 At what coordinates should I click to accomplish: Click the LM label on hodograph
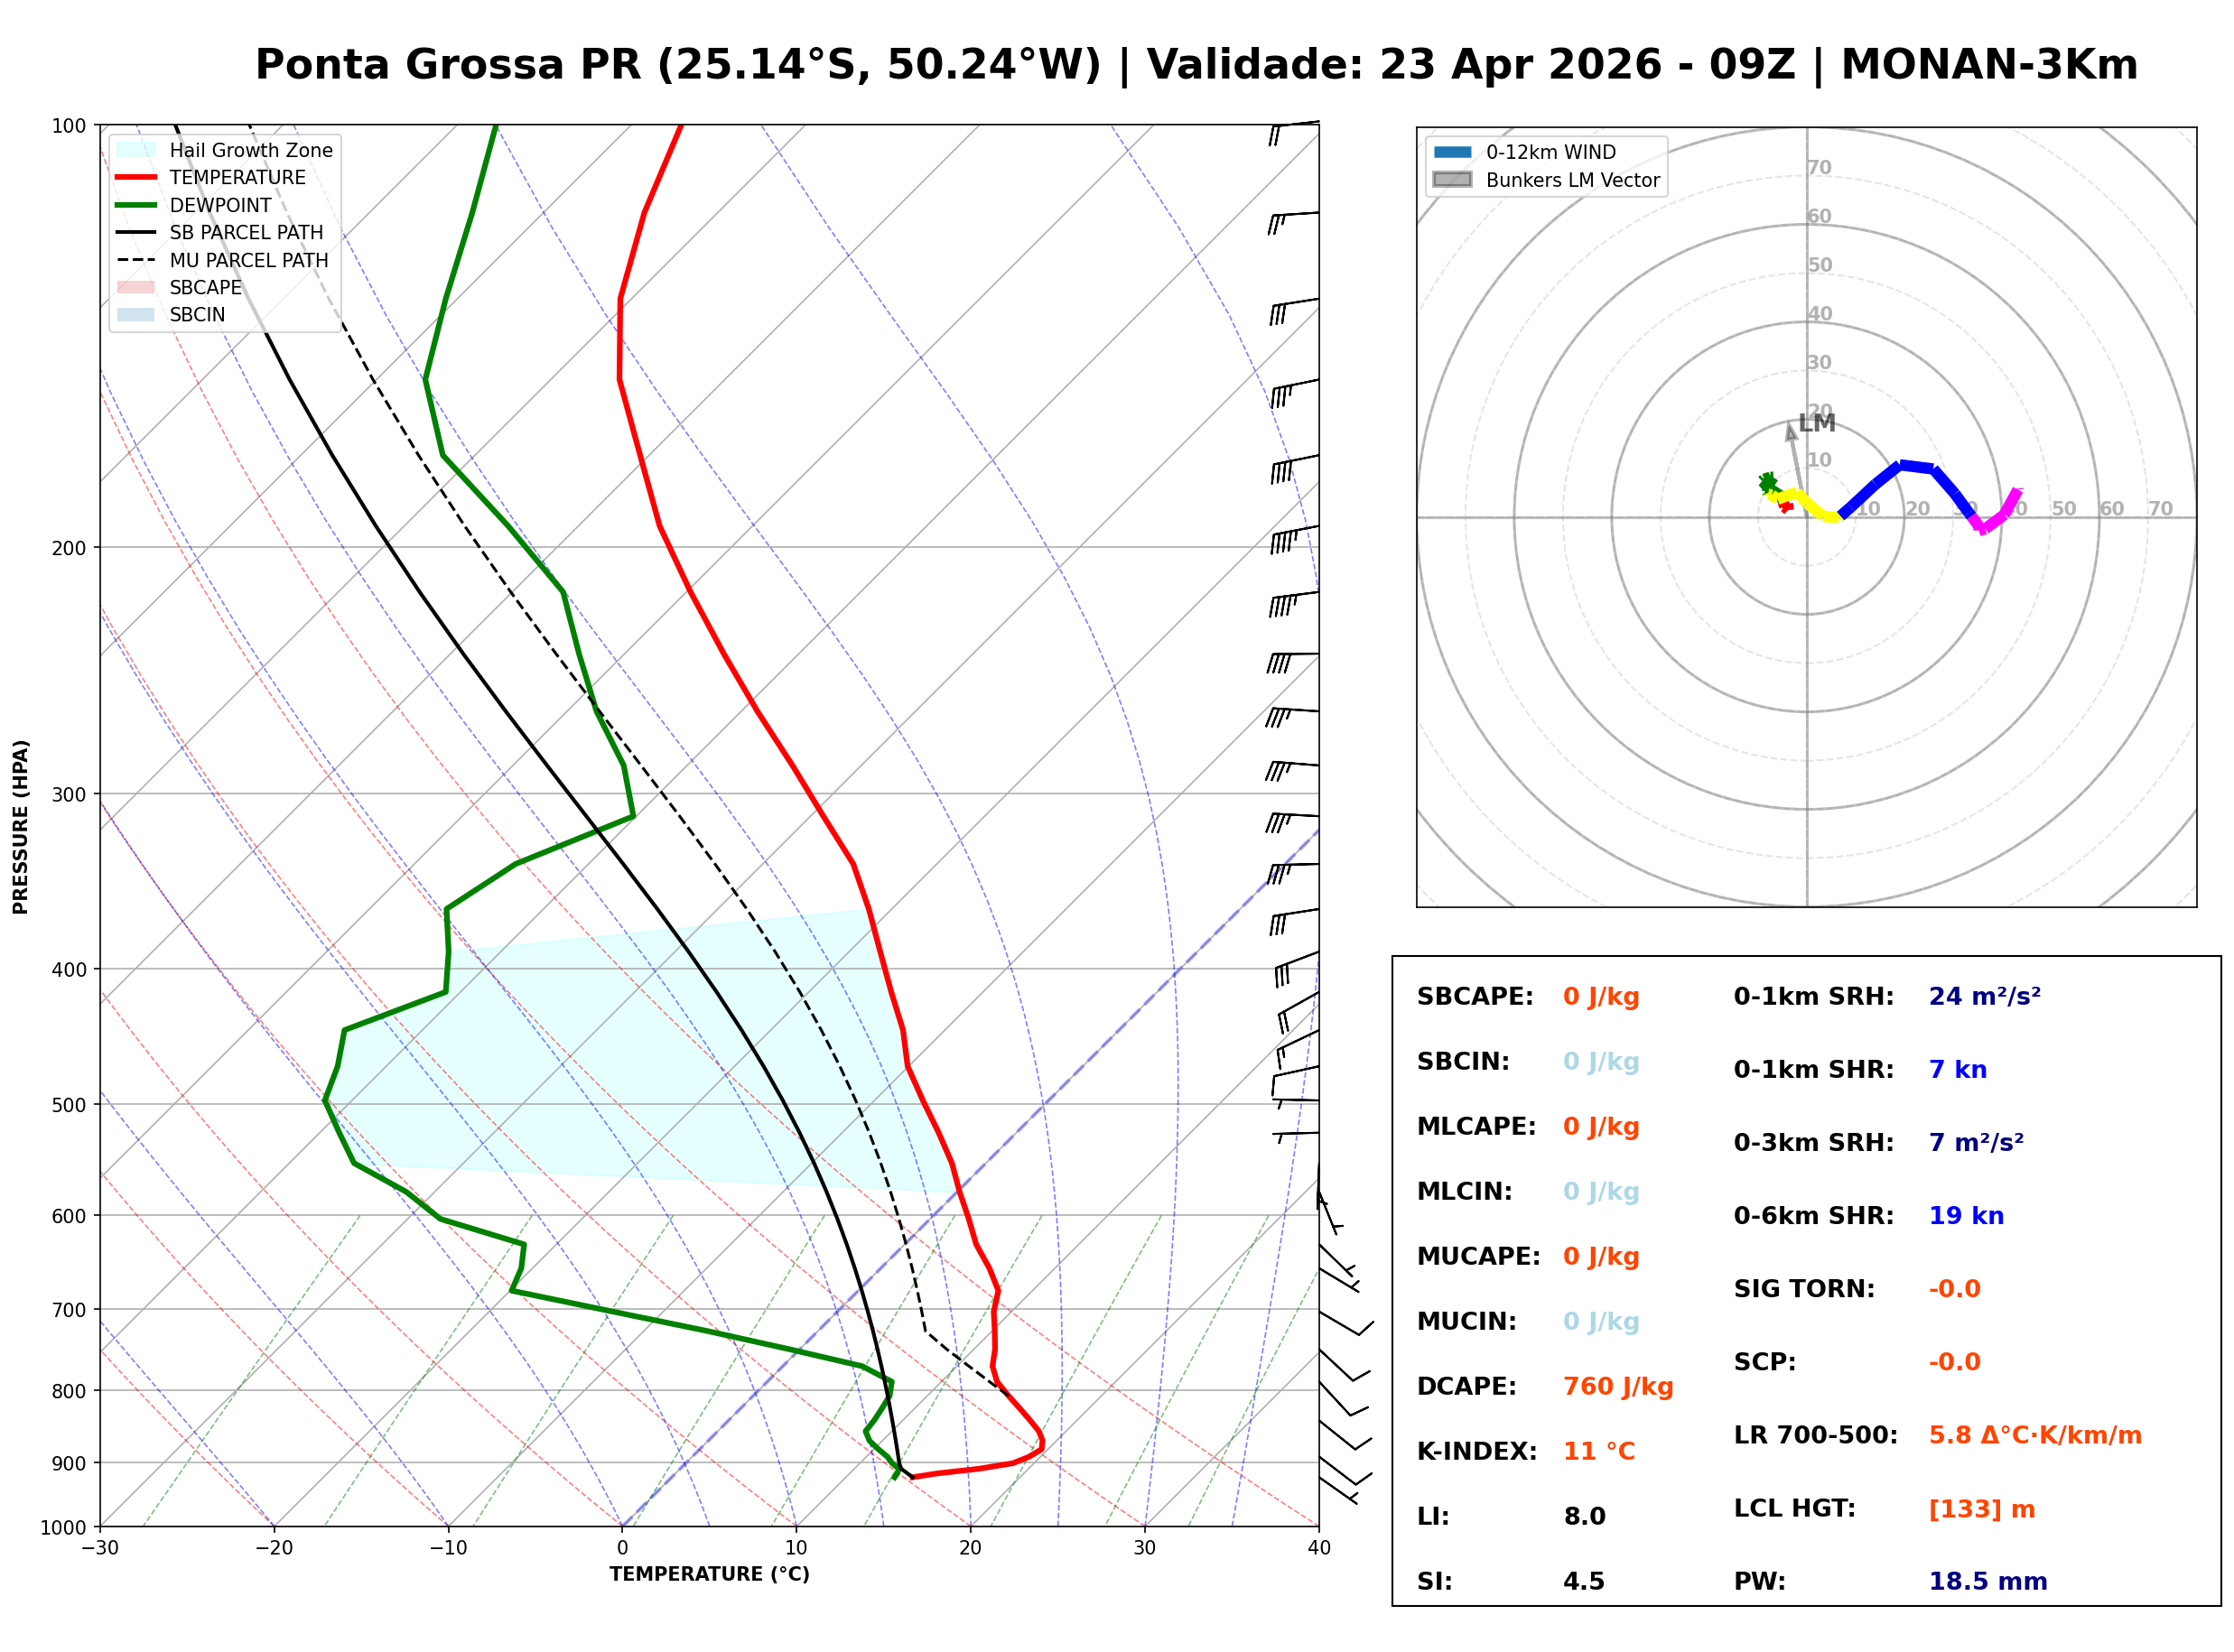1816,423
